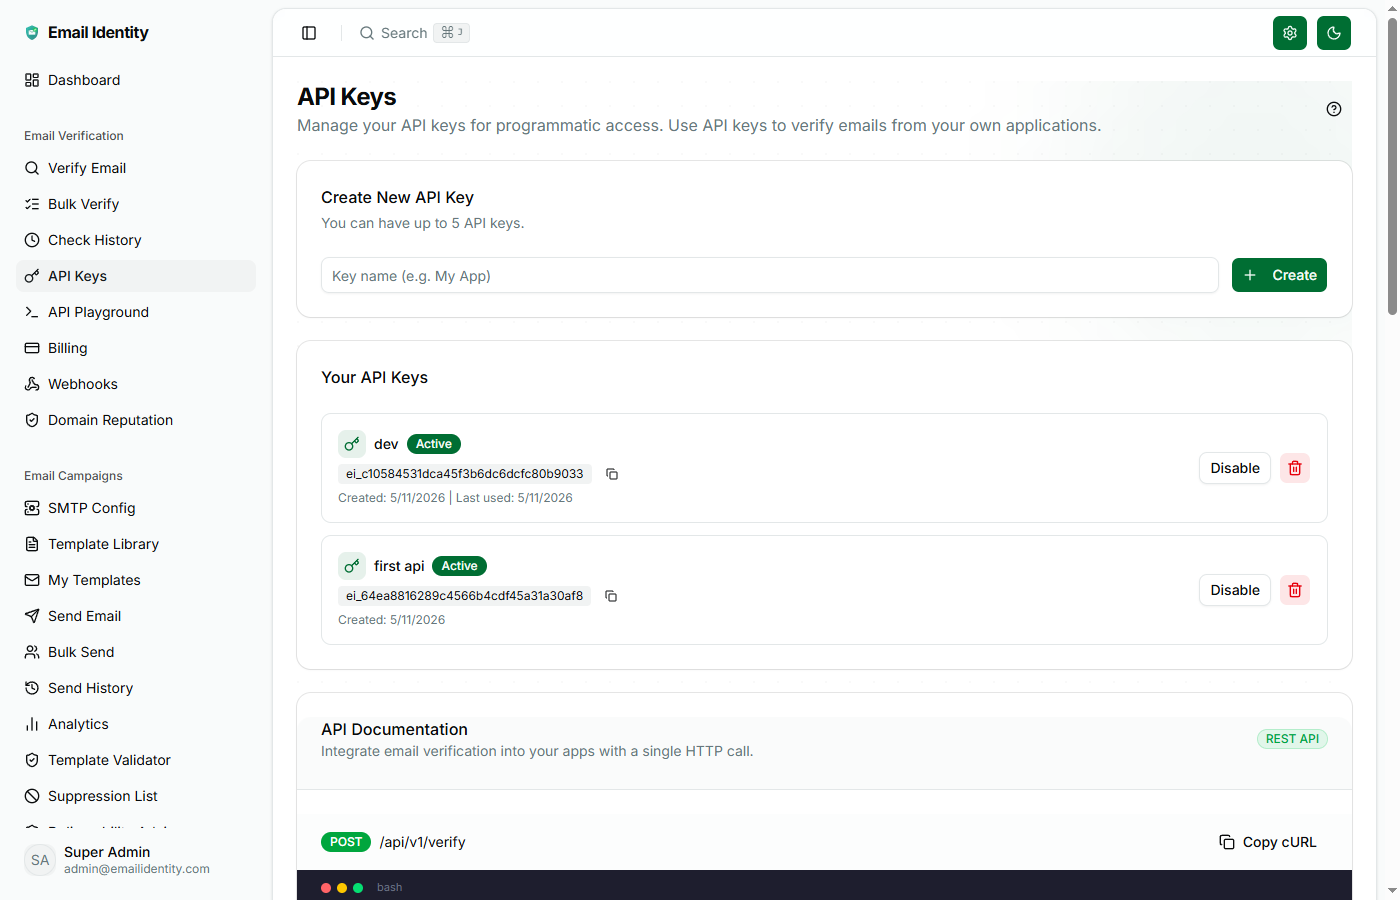Open Template Validator

(136, 760)
